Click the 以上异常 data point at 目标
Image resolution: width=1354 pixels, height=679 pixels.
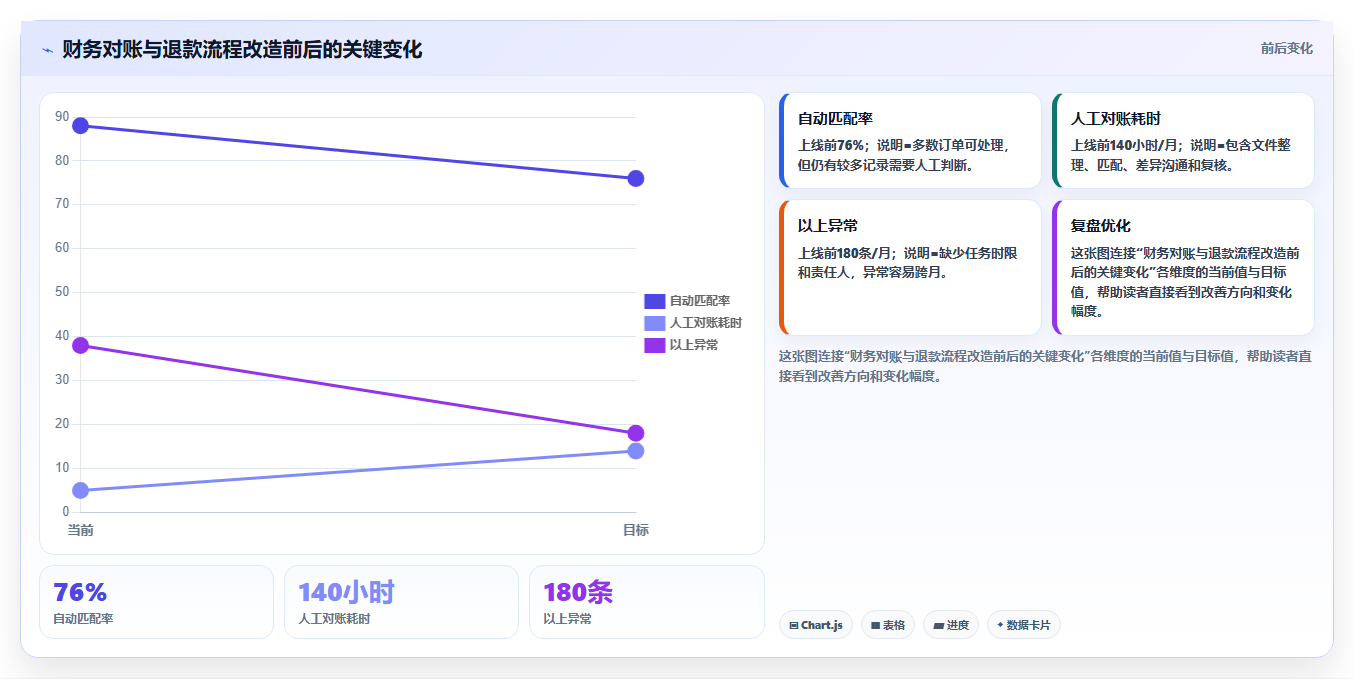point(636,434)
